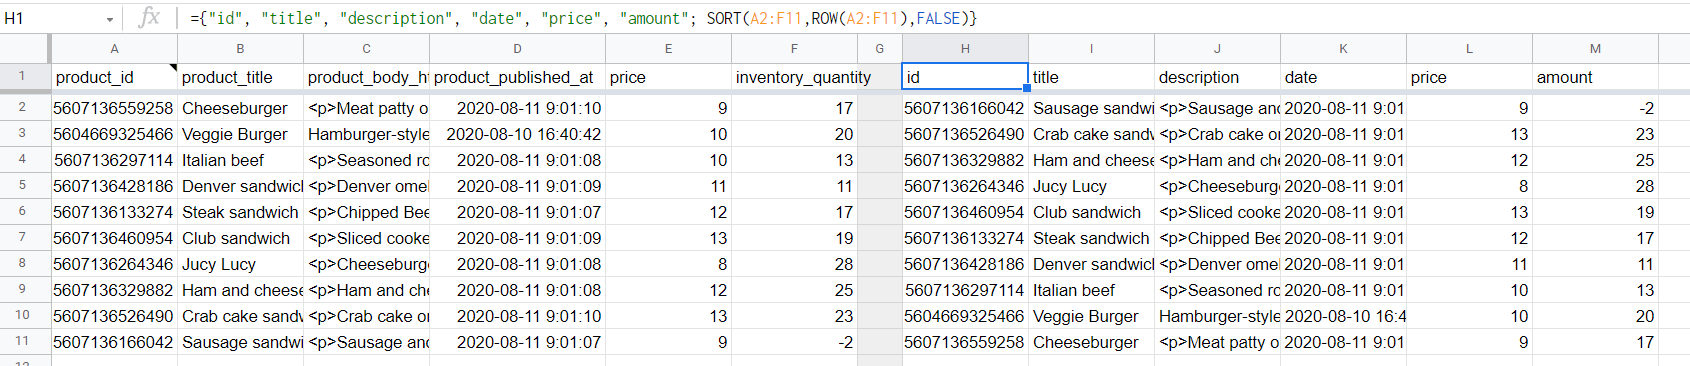1690x366 pixels.
Task: Select row 11 header
Action: [x=23, y=341]
